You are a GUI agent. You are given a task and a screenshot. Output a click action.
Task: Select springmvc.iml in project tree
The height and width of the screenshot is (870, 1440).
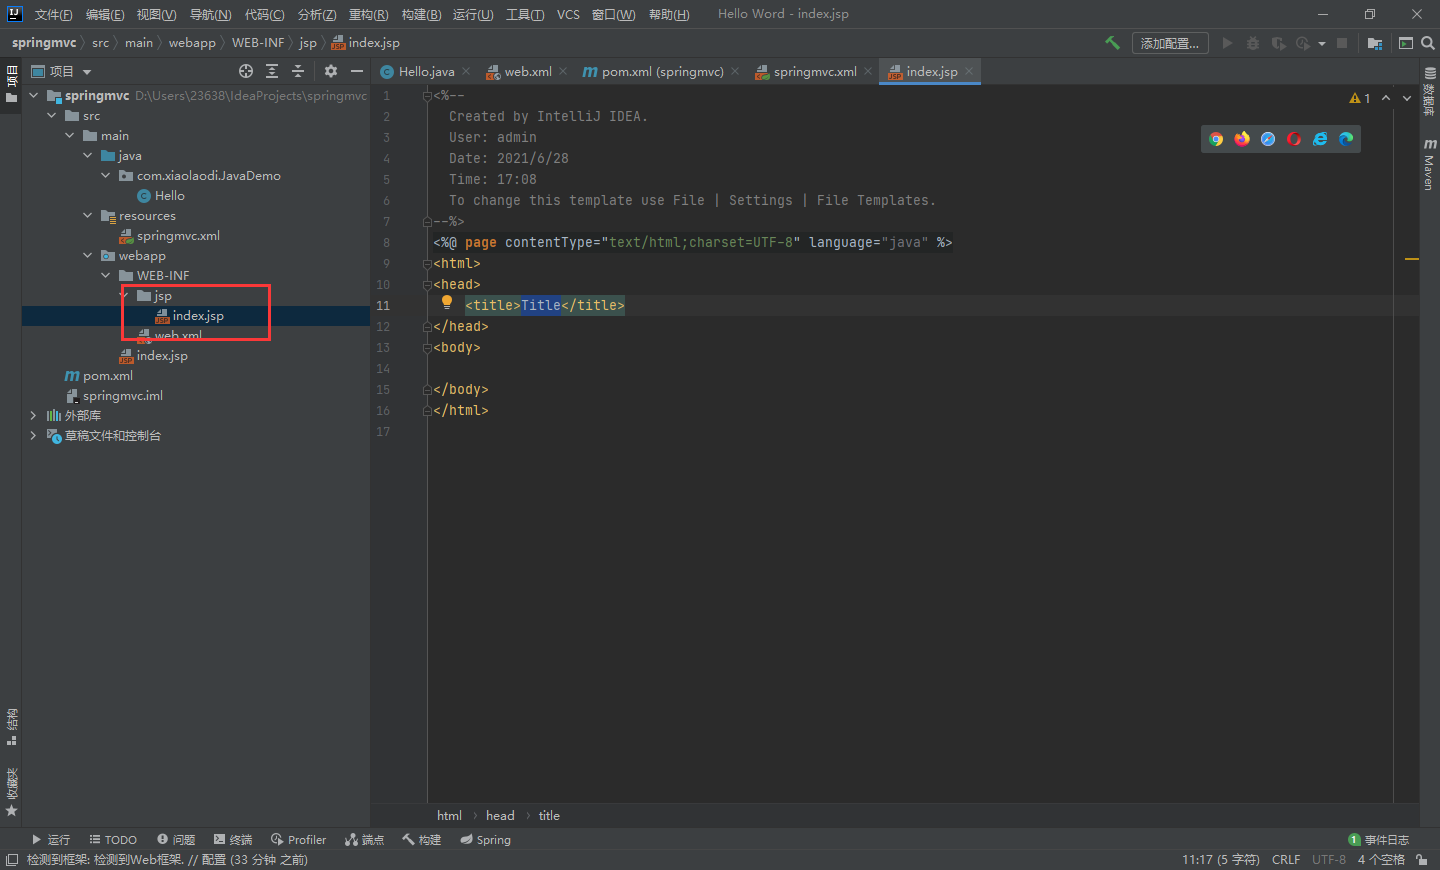tap(122, 396)
